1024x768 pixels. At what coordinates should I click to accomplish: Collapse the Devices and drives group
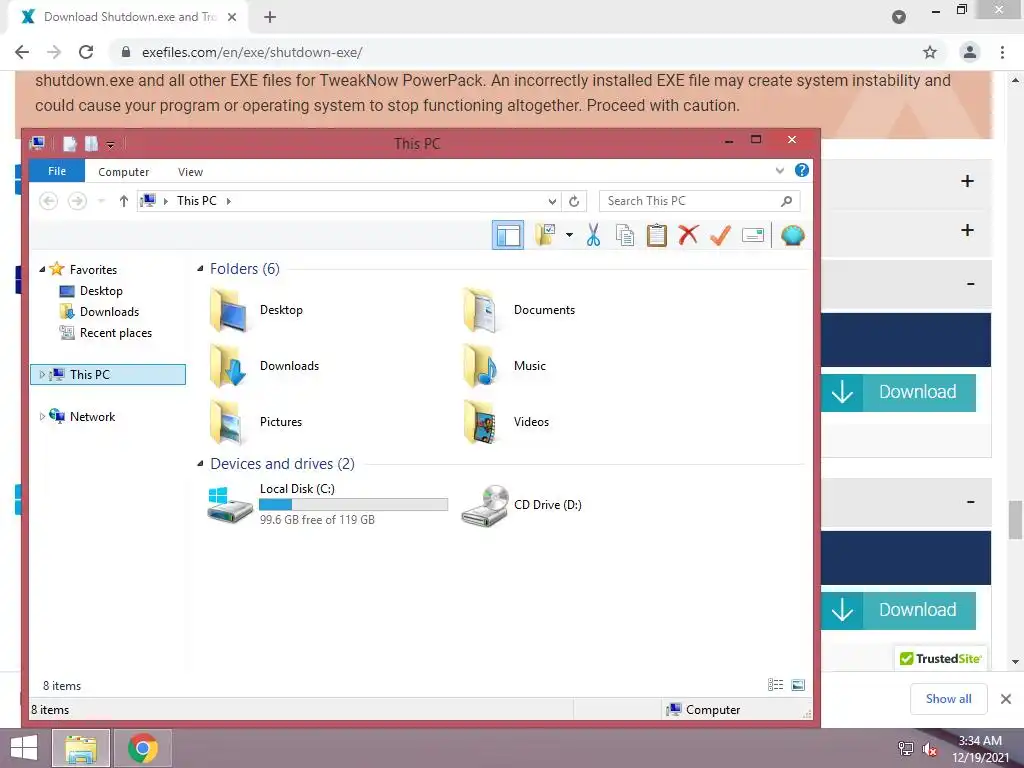point(200,464)
